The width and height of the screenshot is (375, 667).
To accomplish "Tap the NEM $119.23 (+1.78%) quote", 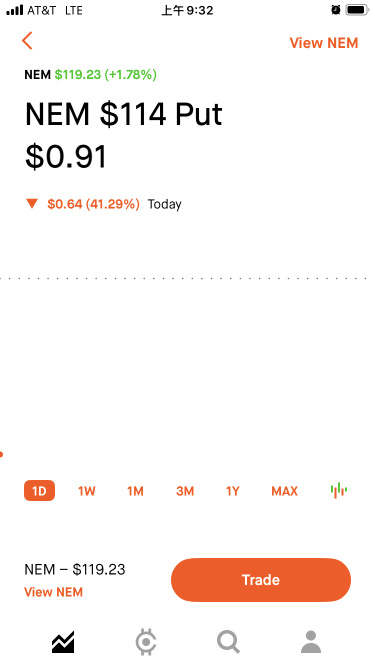I will point(91,75).
